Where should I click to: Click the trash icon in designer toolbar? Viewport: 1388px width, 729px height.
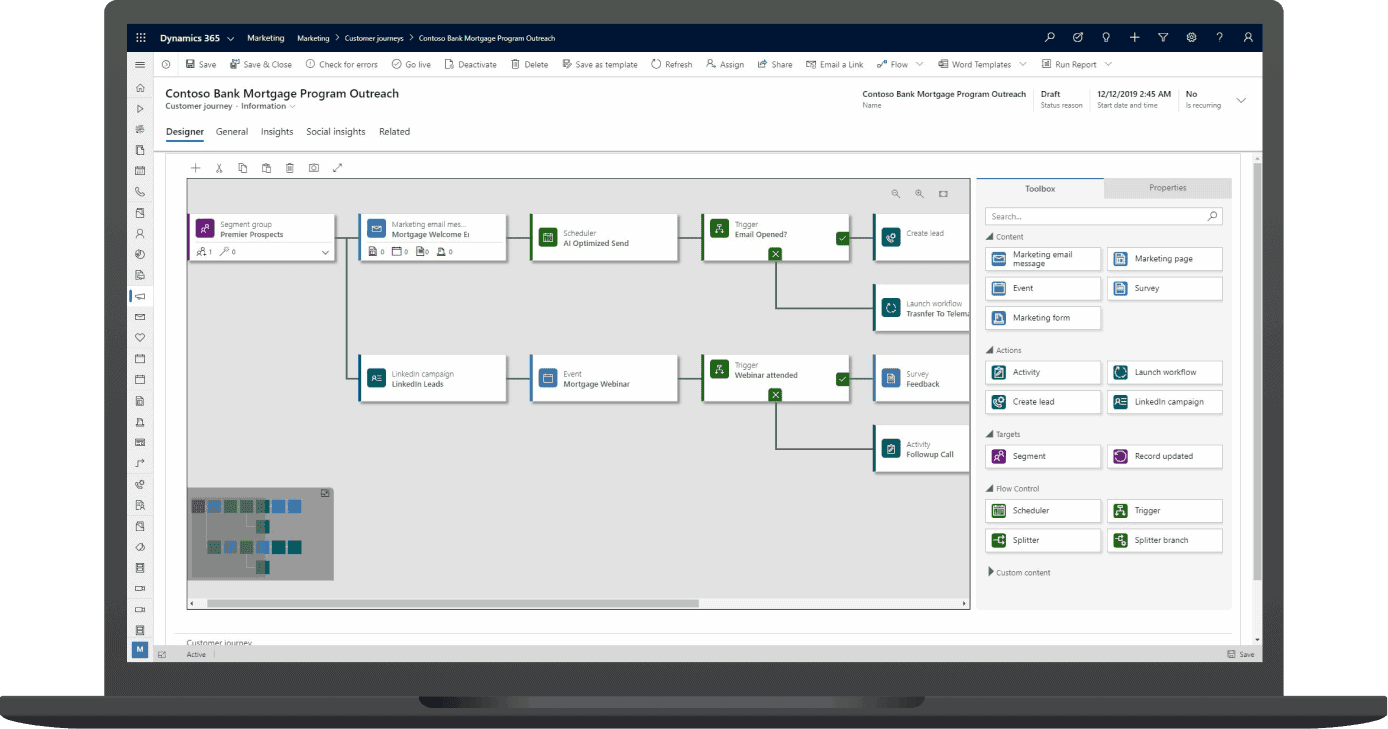click(x=290, y=168)
